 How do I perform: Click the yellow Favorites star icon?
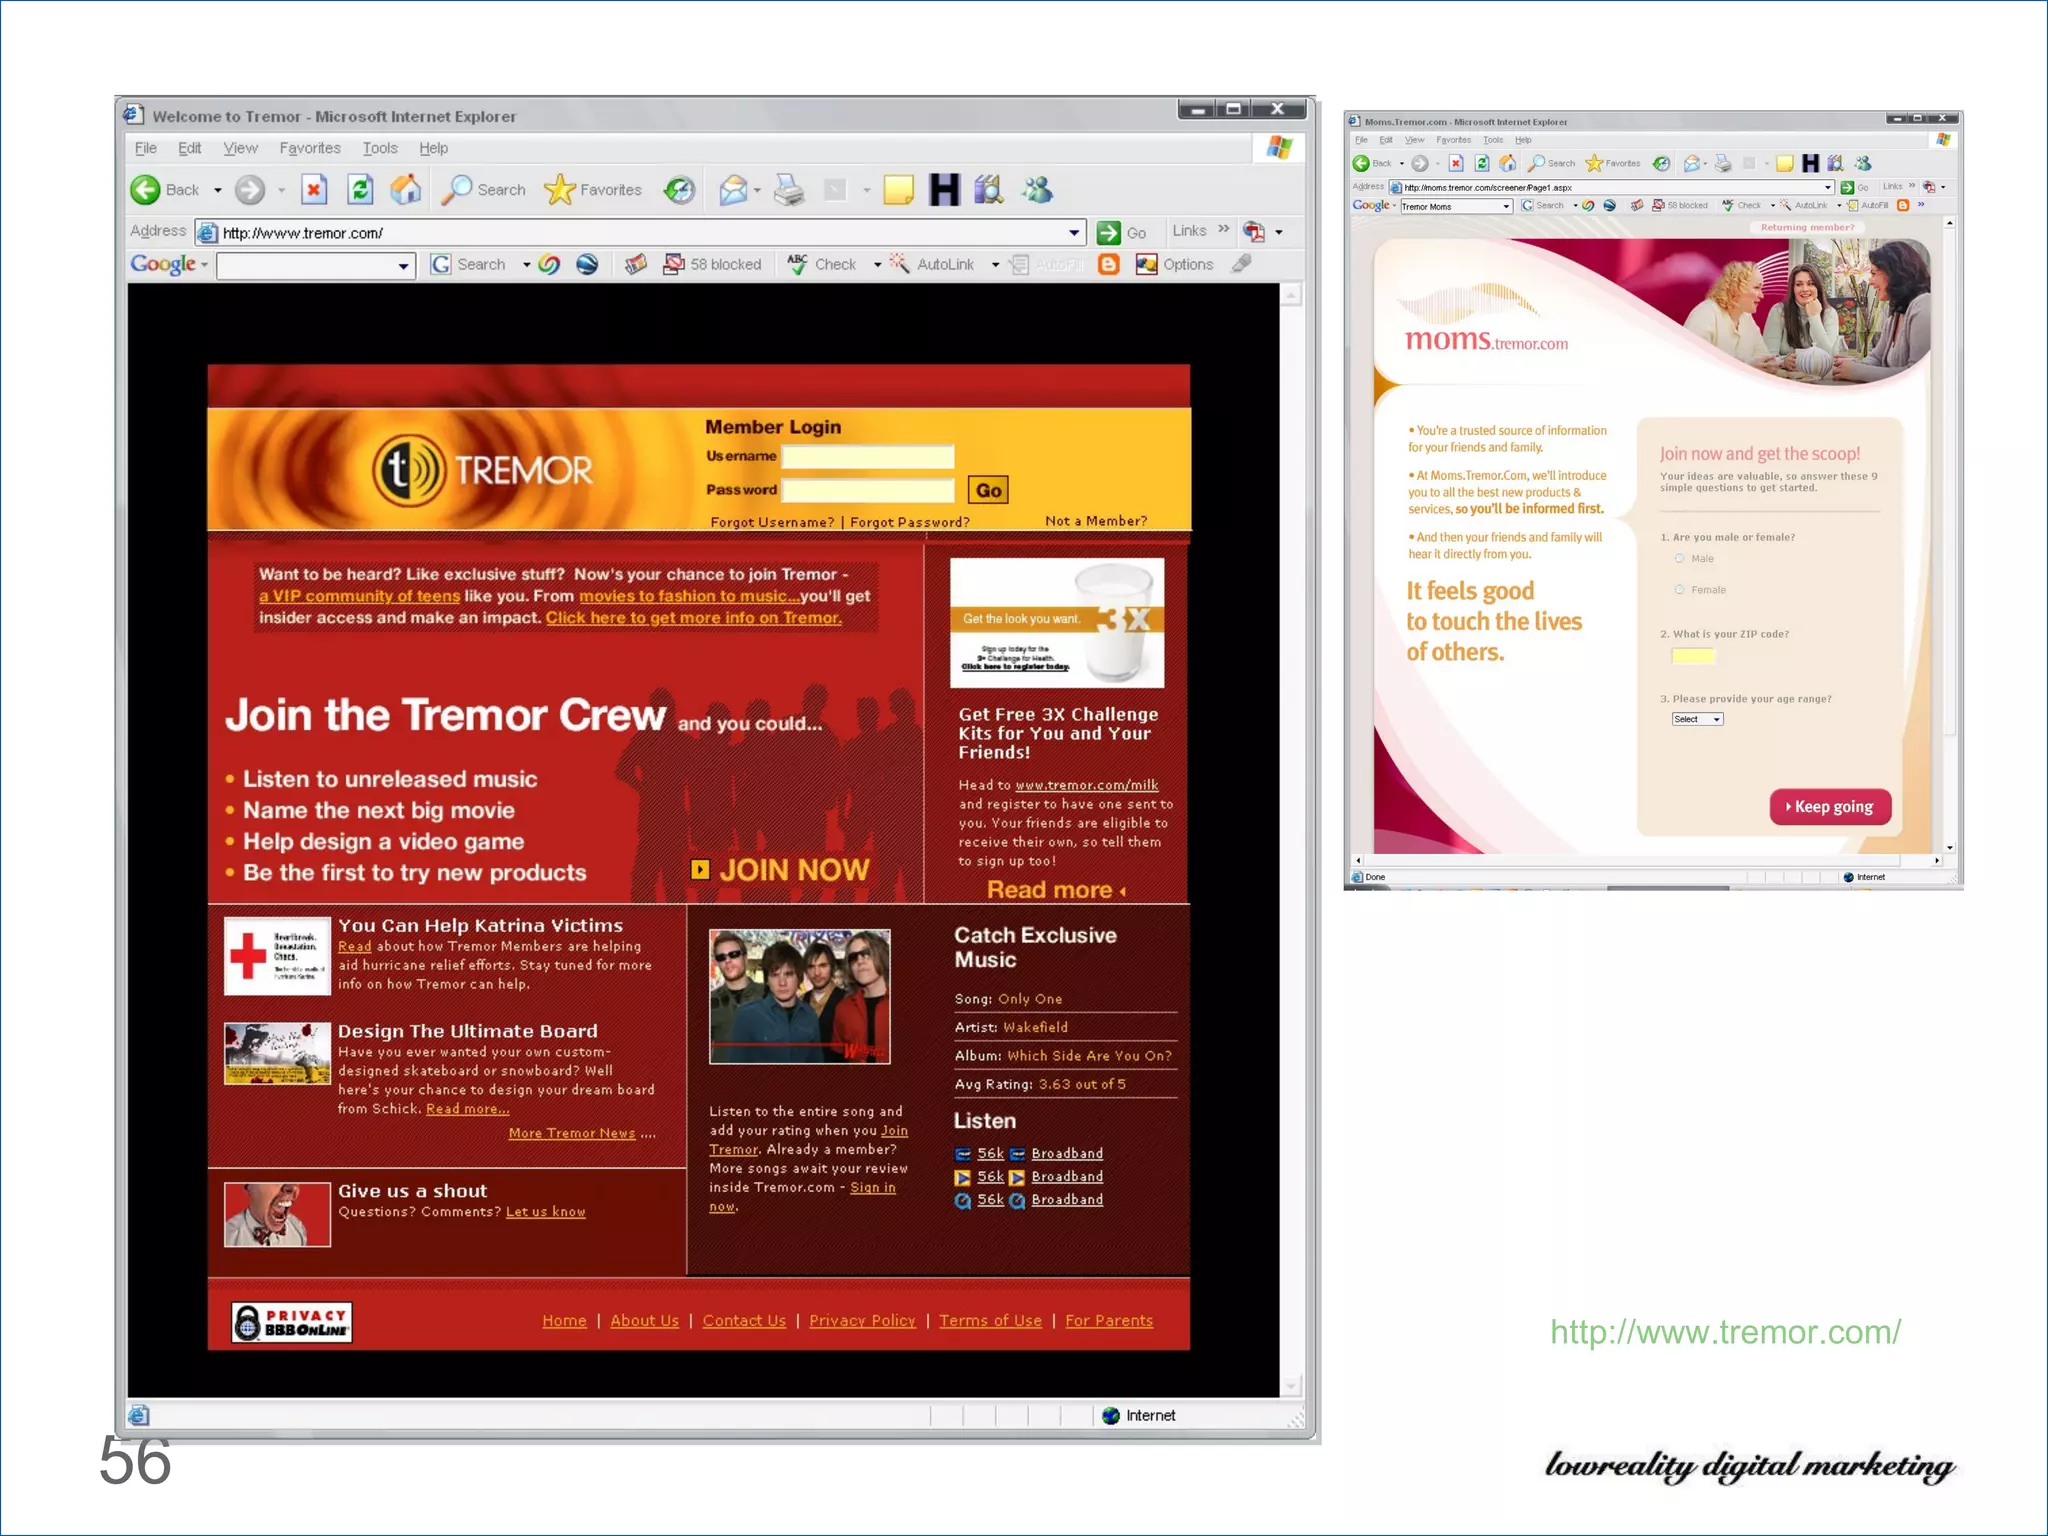click(560, 189)
